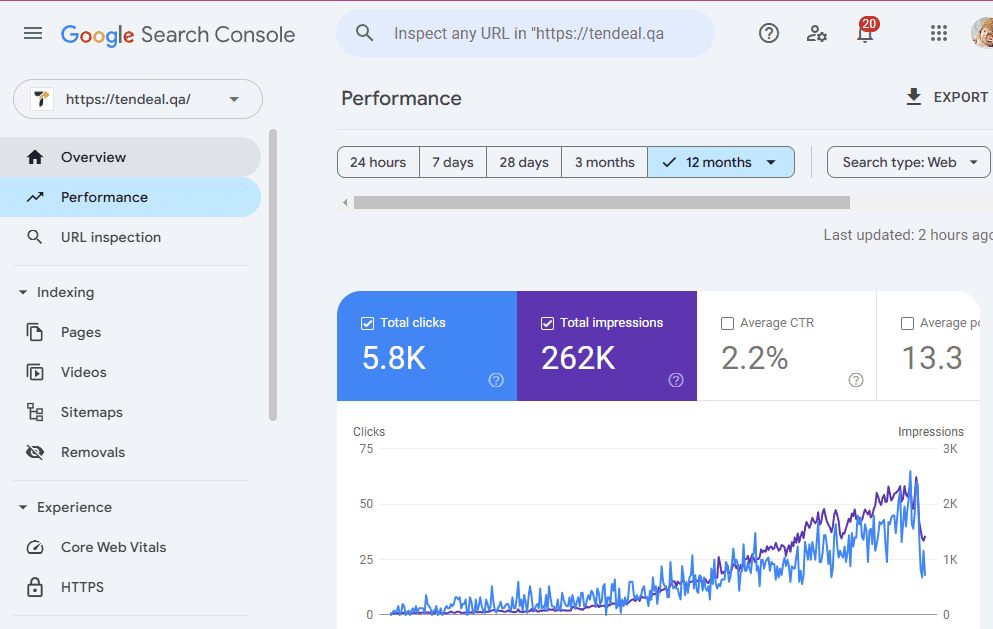Click the horizontal filter scrollbar

pyautogui.click(x=600, y=202)
